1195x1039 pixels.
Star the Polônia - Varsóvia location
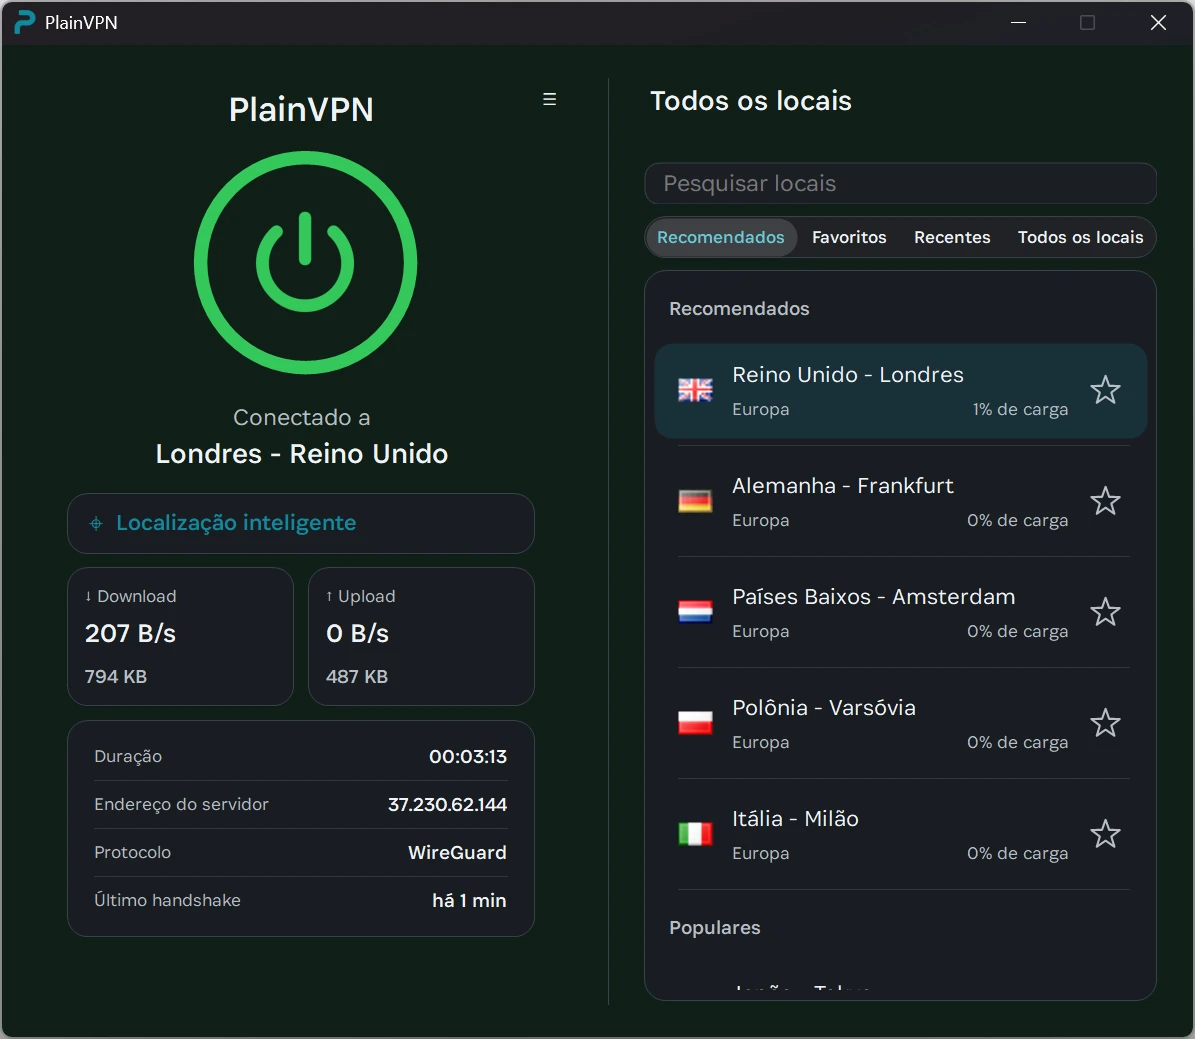click(x=1105, y=723)
